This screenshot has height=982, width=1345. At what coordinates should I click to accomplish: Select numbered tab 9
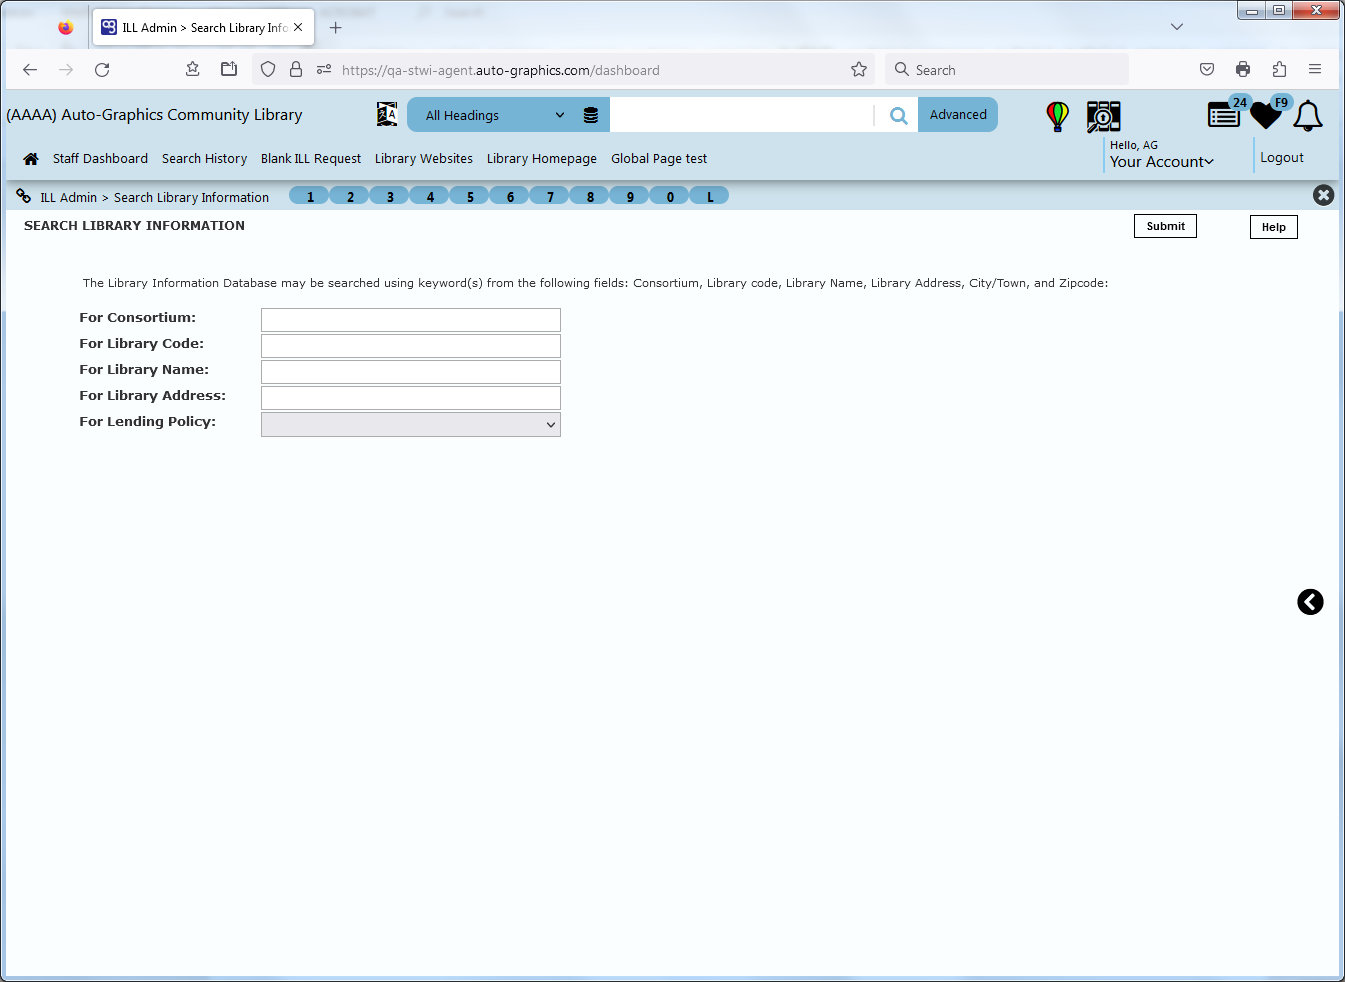pos(630,196)
